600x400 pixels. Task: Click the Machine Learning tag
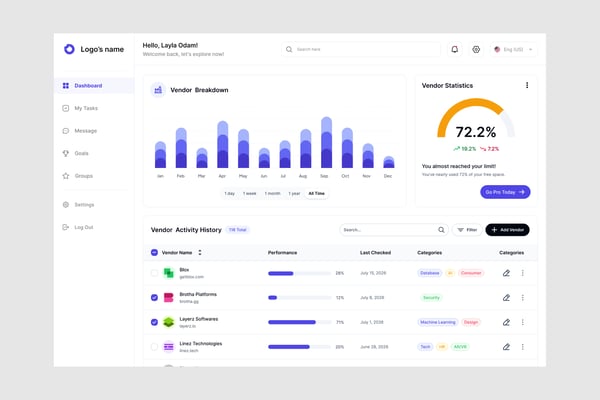click(438, 322)
